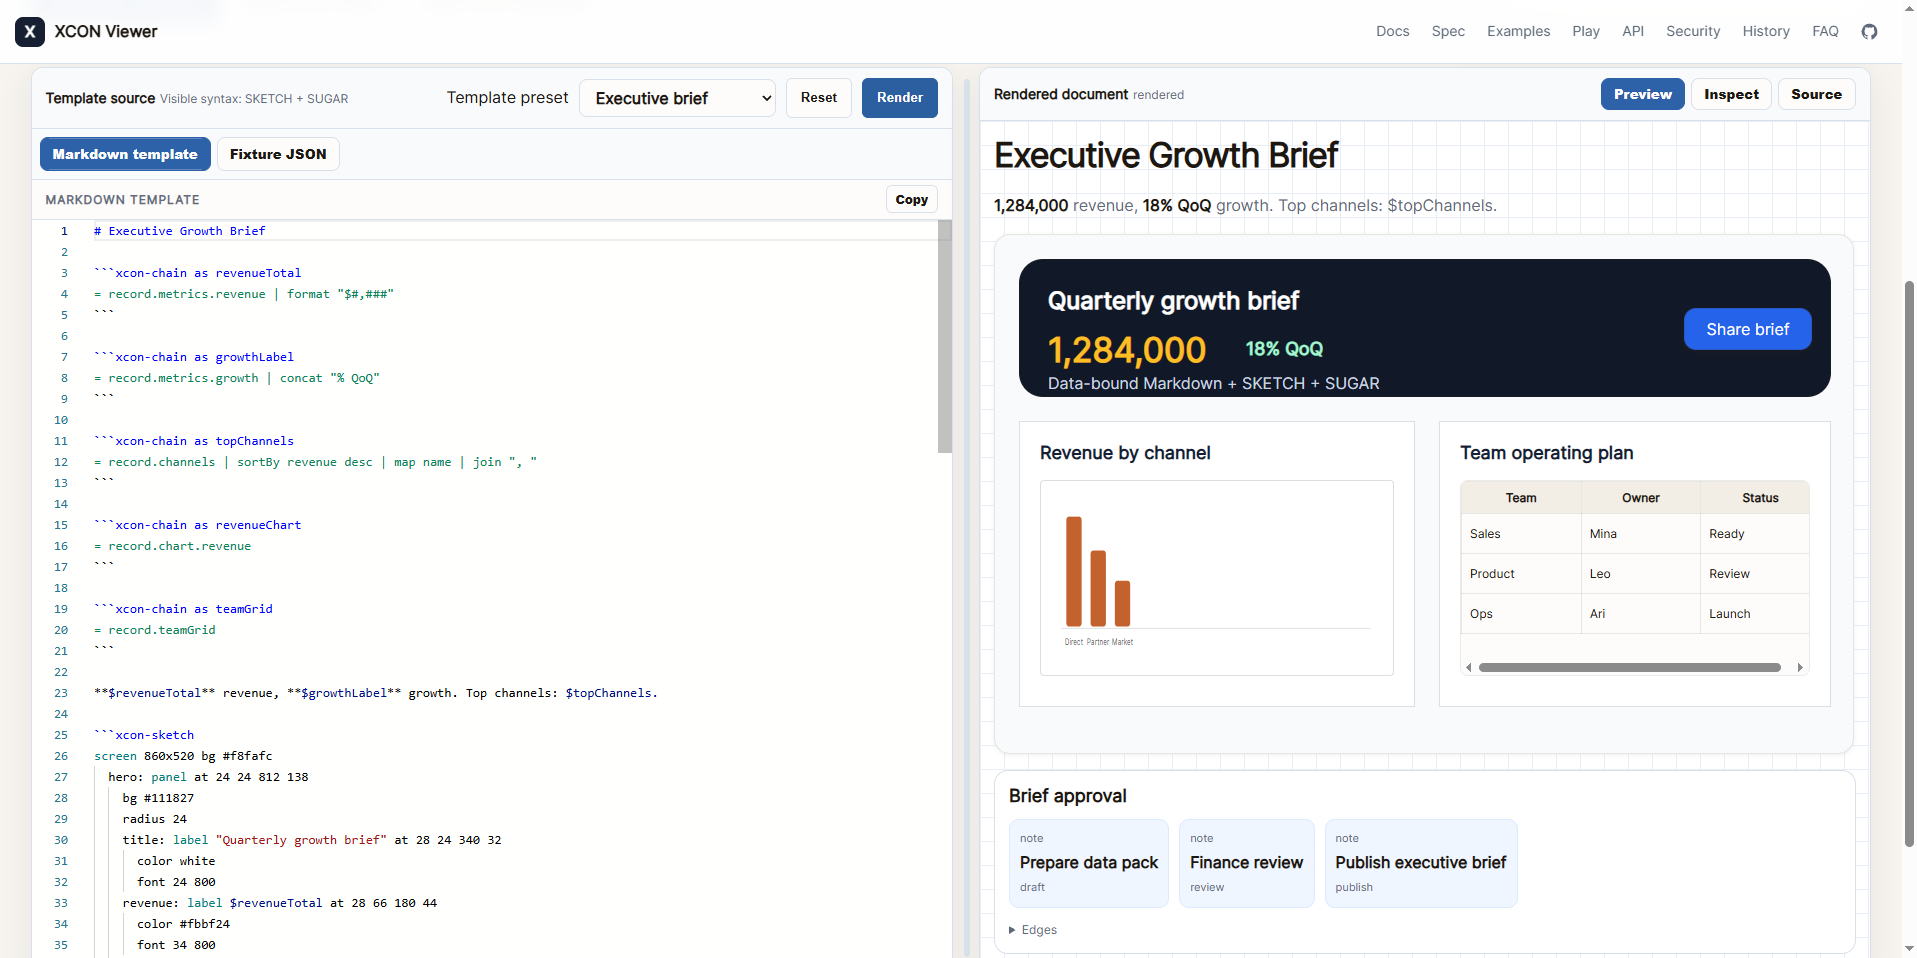Open the Play navigation link
Viewport: 1917px width, 958px height.
pyautogui.click(x=1586, y=32)
